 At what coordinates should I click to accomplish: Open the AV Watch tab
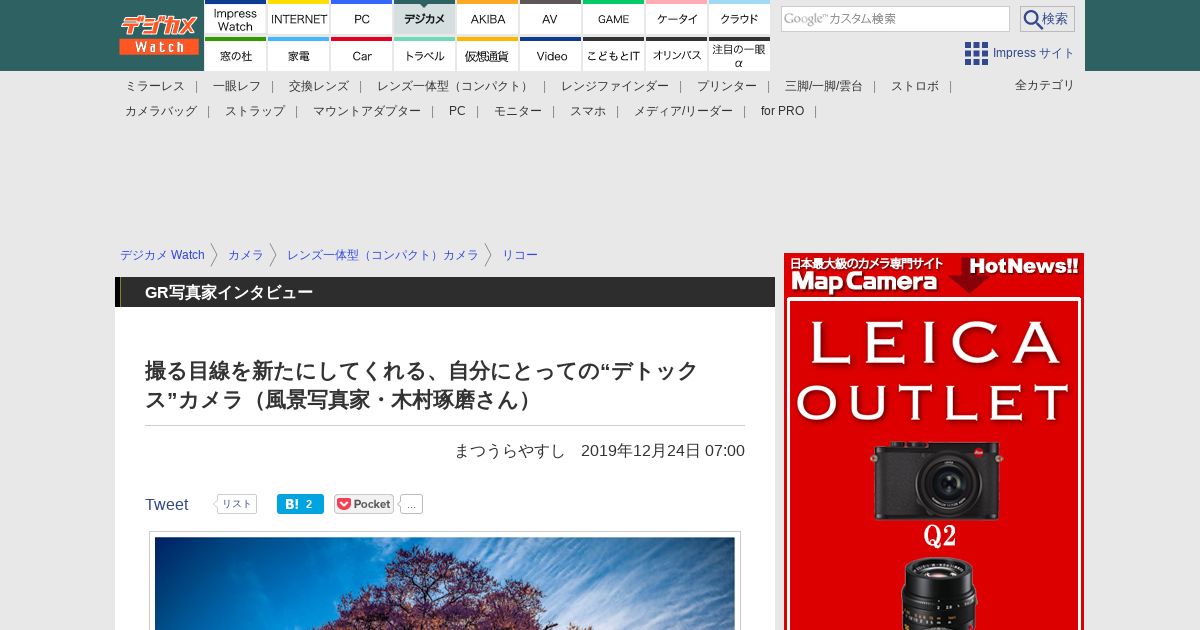pyautogui.click(x=550, y=18)
